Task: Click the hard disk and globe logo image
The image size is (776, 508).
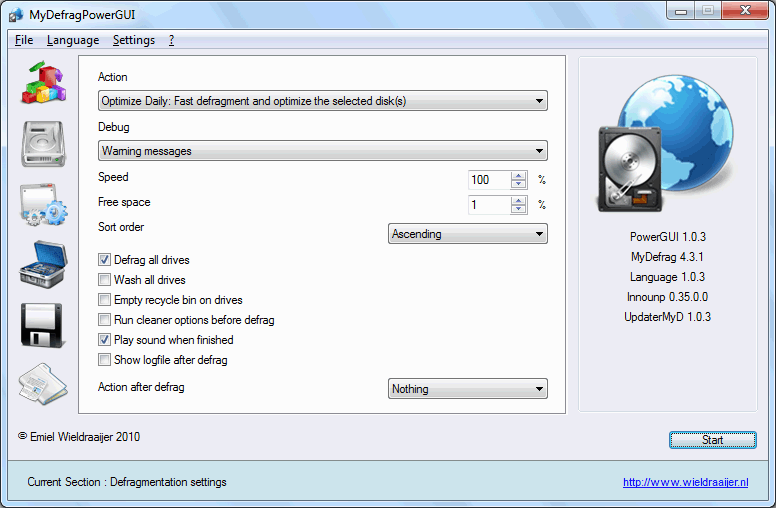Action: point(666,143)
